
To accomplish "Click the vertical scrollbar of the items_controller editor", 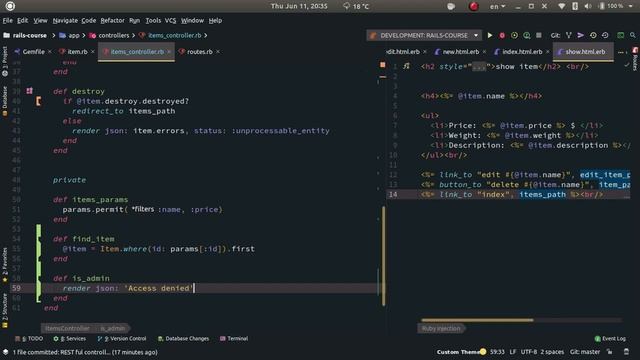I will click(384, 256).
